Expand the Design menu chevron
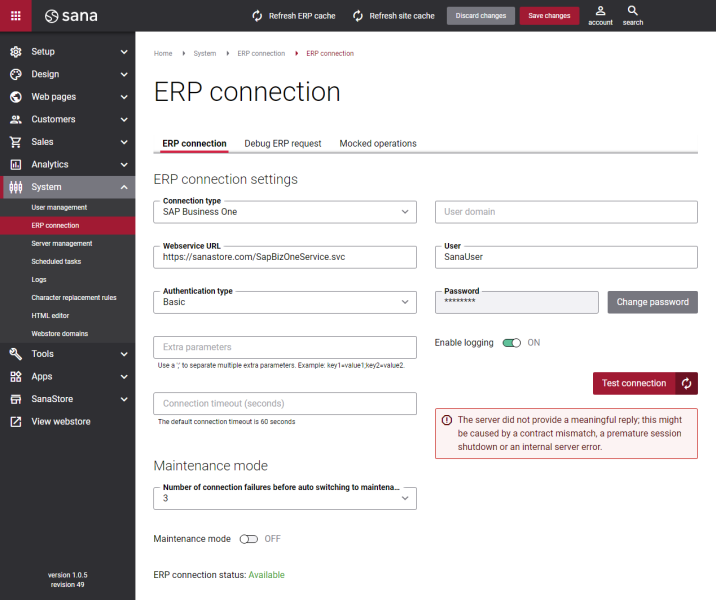This screenshot has height=600, width=716. [124, 74]
